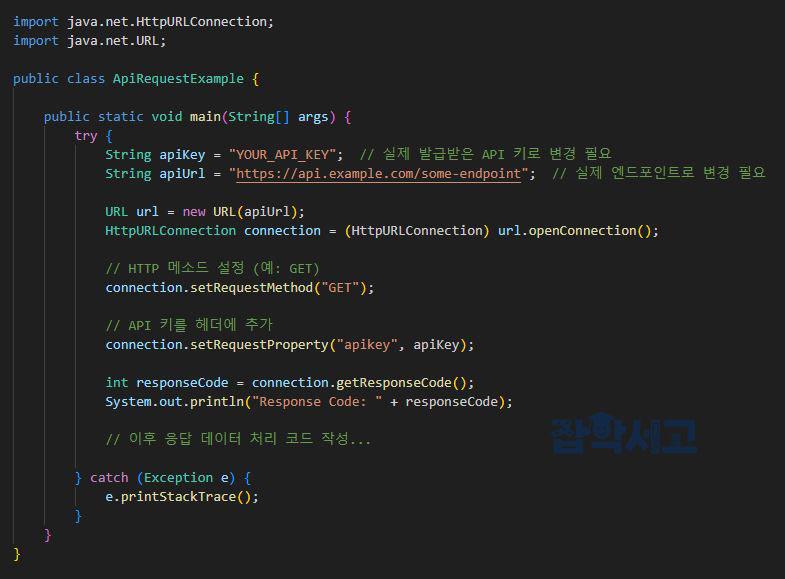
Task: Click the comment '// HTTP 메소드 설정 (예: GET)'
Action: [x=212, y=268]
